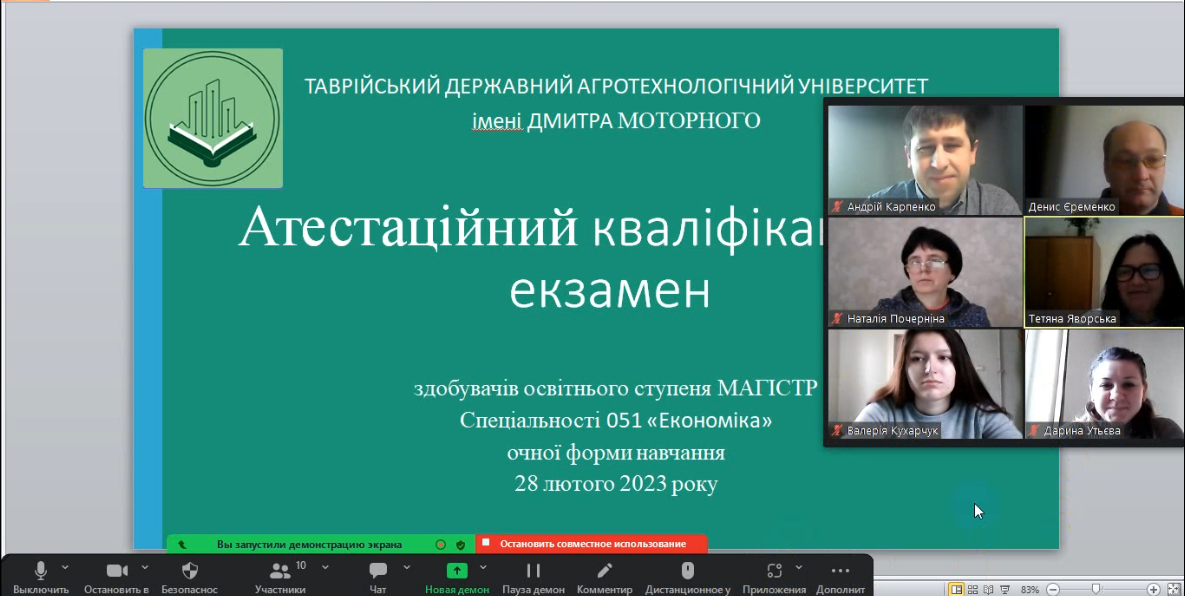Click green screen-sharing status bar text
The image size is (1185, 596).
click(x=309, y=544)
